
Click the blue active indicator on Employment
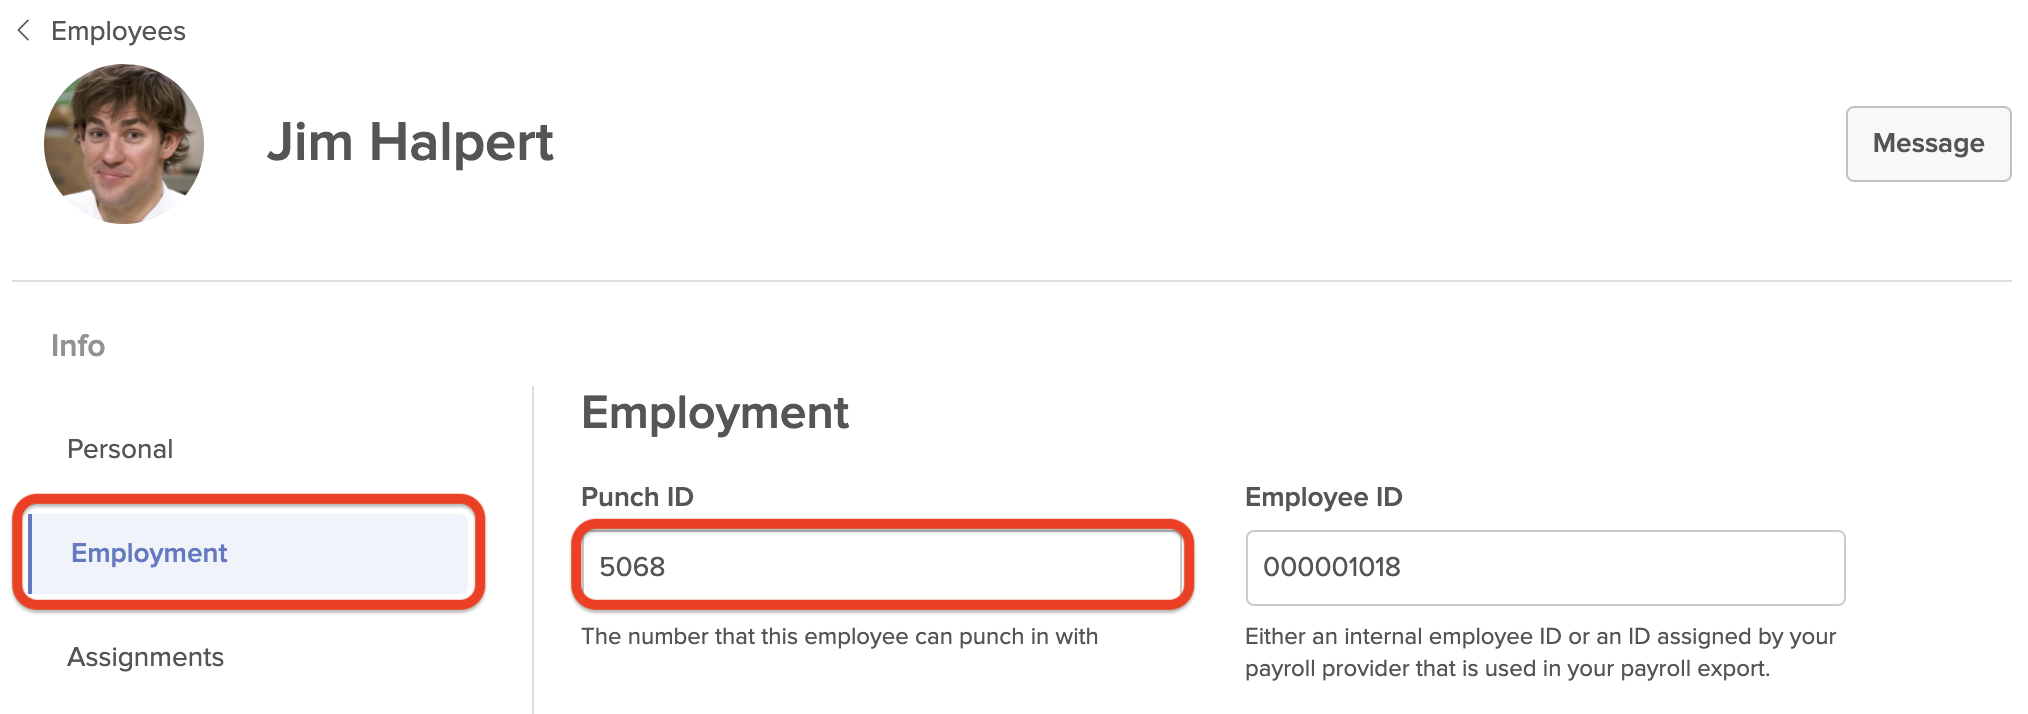click(30, 553)
